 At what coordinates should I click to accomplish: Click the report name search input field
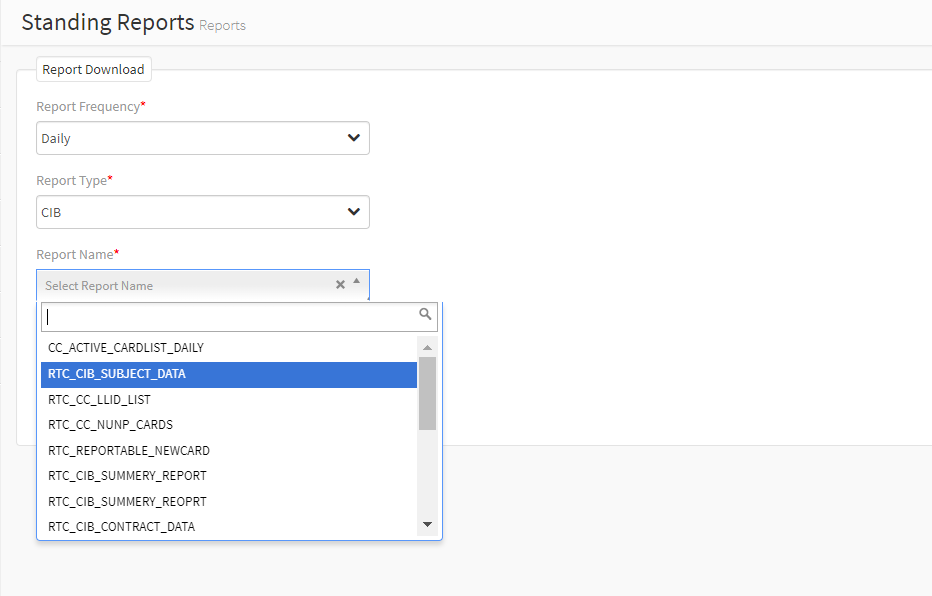240,317
